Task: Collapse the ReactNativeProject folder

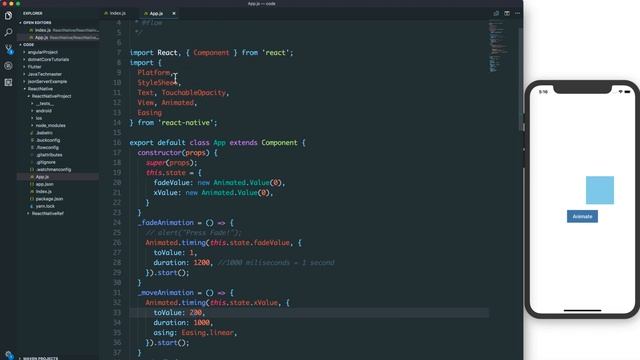Action: 51,96
